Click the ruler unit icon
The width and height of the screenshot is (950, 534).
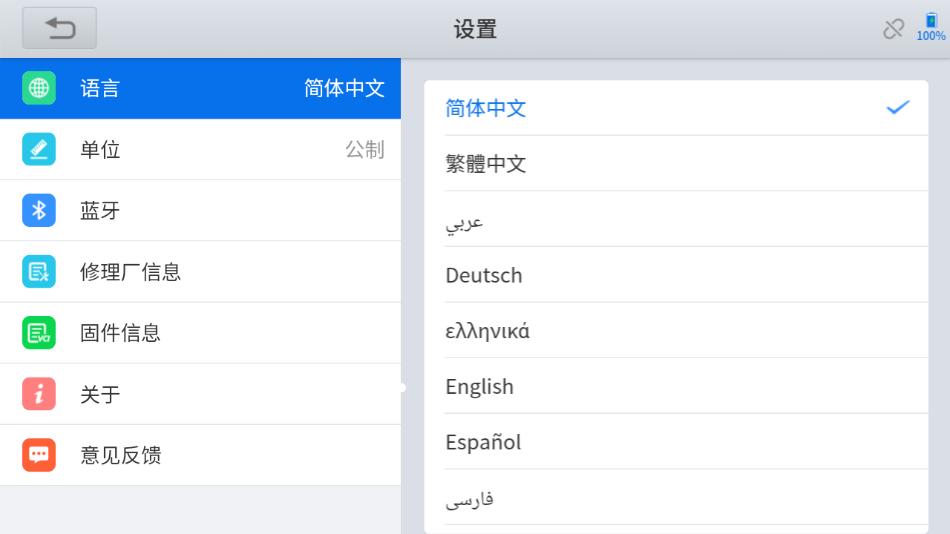pos(39,149)
